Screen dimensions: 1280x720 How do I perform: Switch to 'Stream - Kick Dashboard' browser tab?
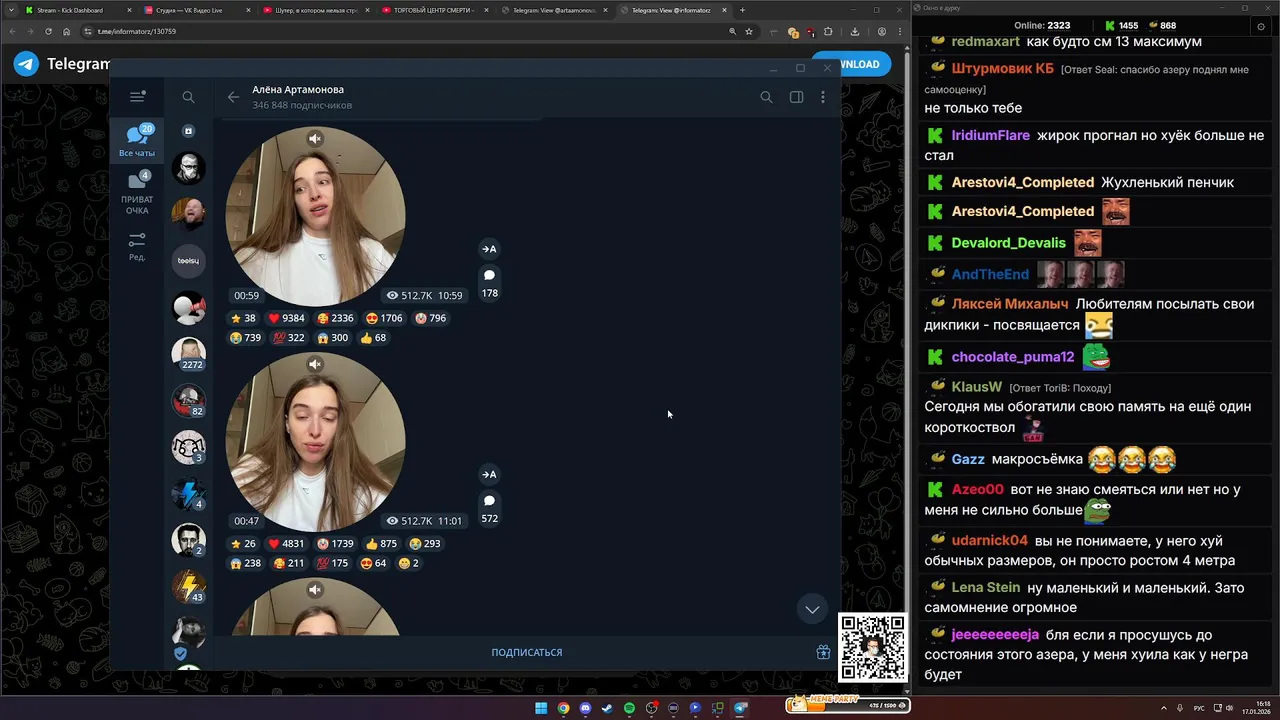pos(77,10)
